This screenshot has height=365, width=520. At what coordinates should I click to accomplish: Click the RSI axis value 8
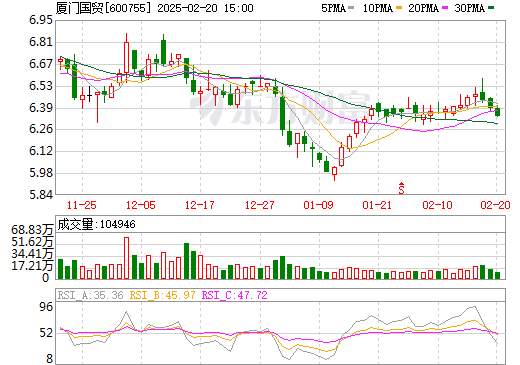[49, 359]
